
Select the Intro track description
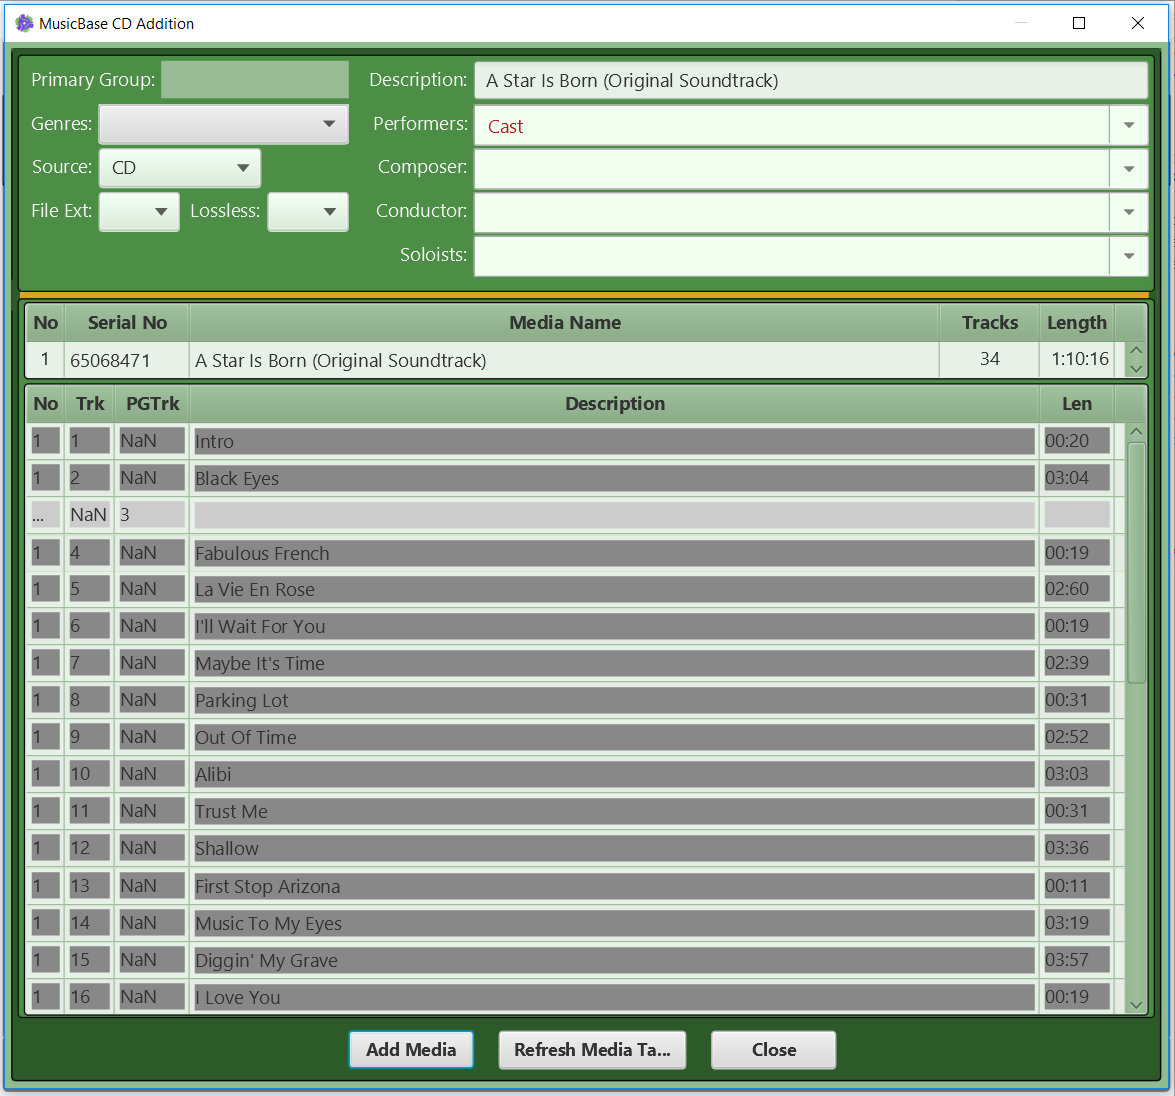(614, 441)
